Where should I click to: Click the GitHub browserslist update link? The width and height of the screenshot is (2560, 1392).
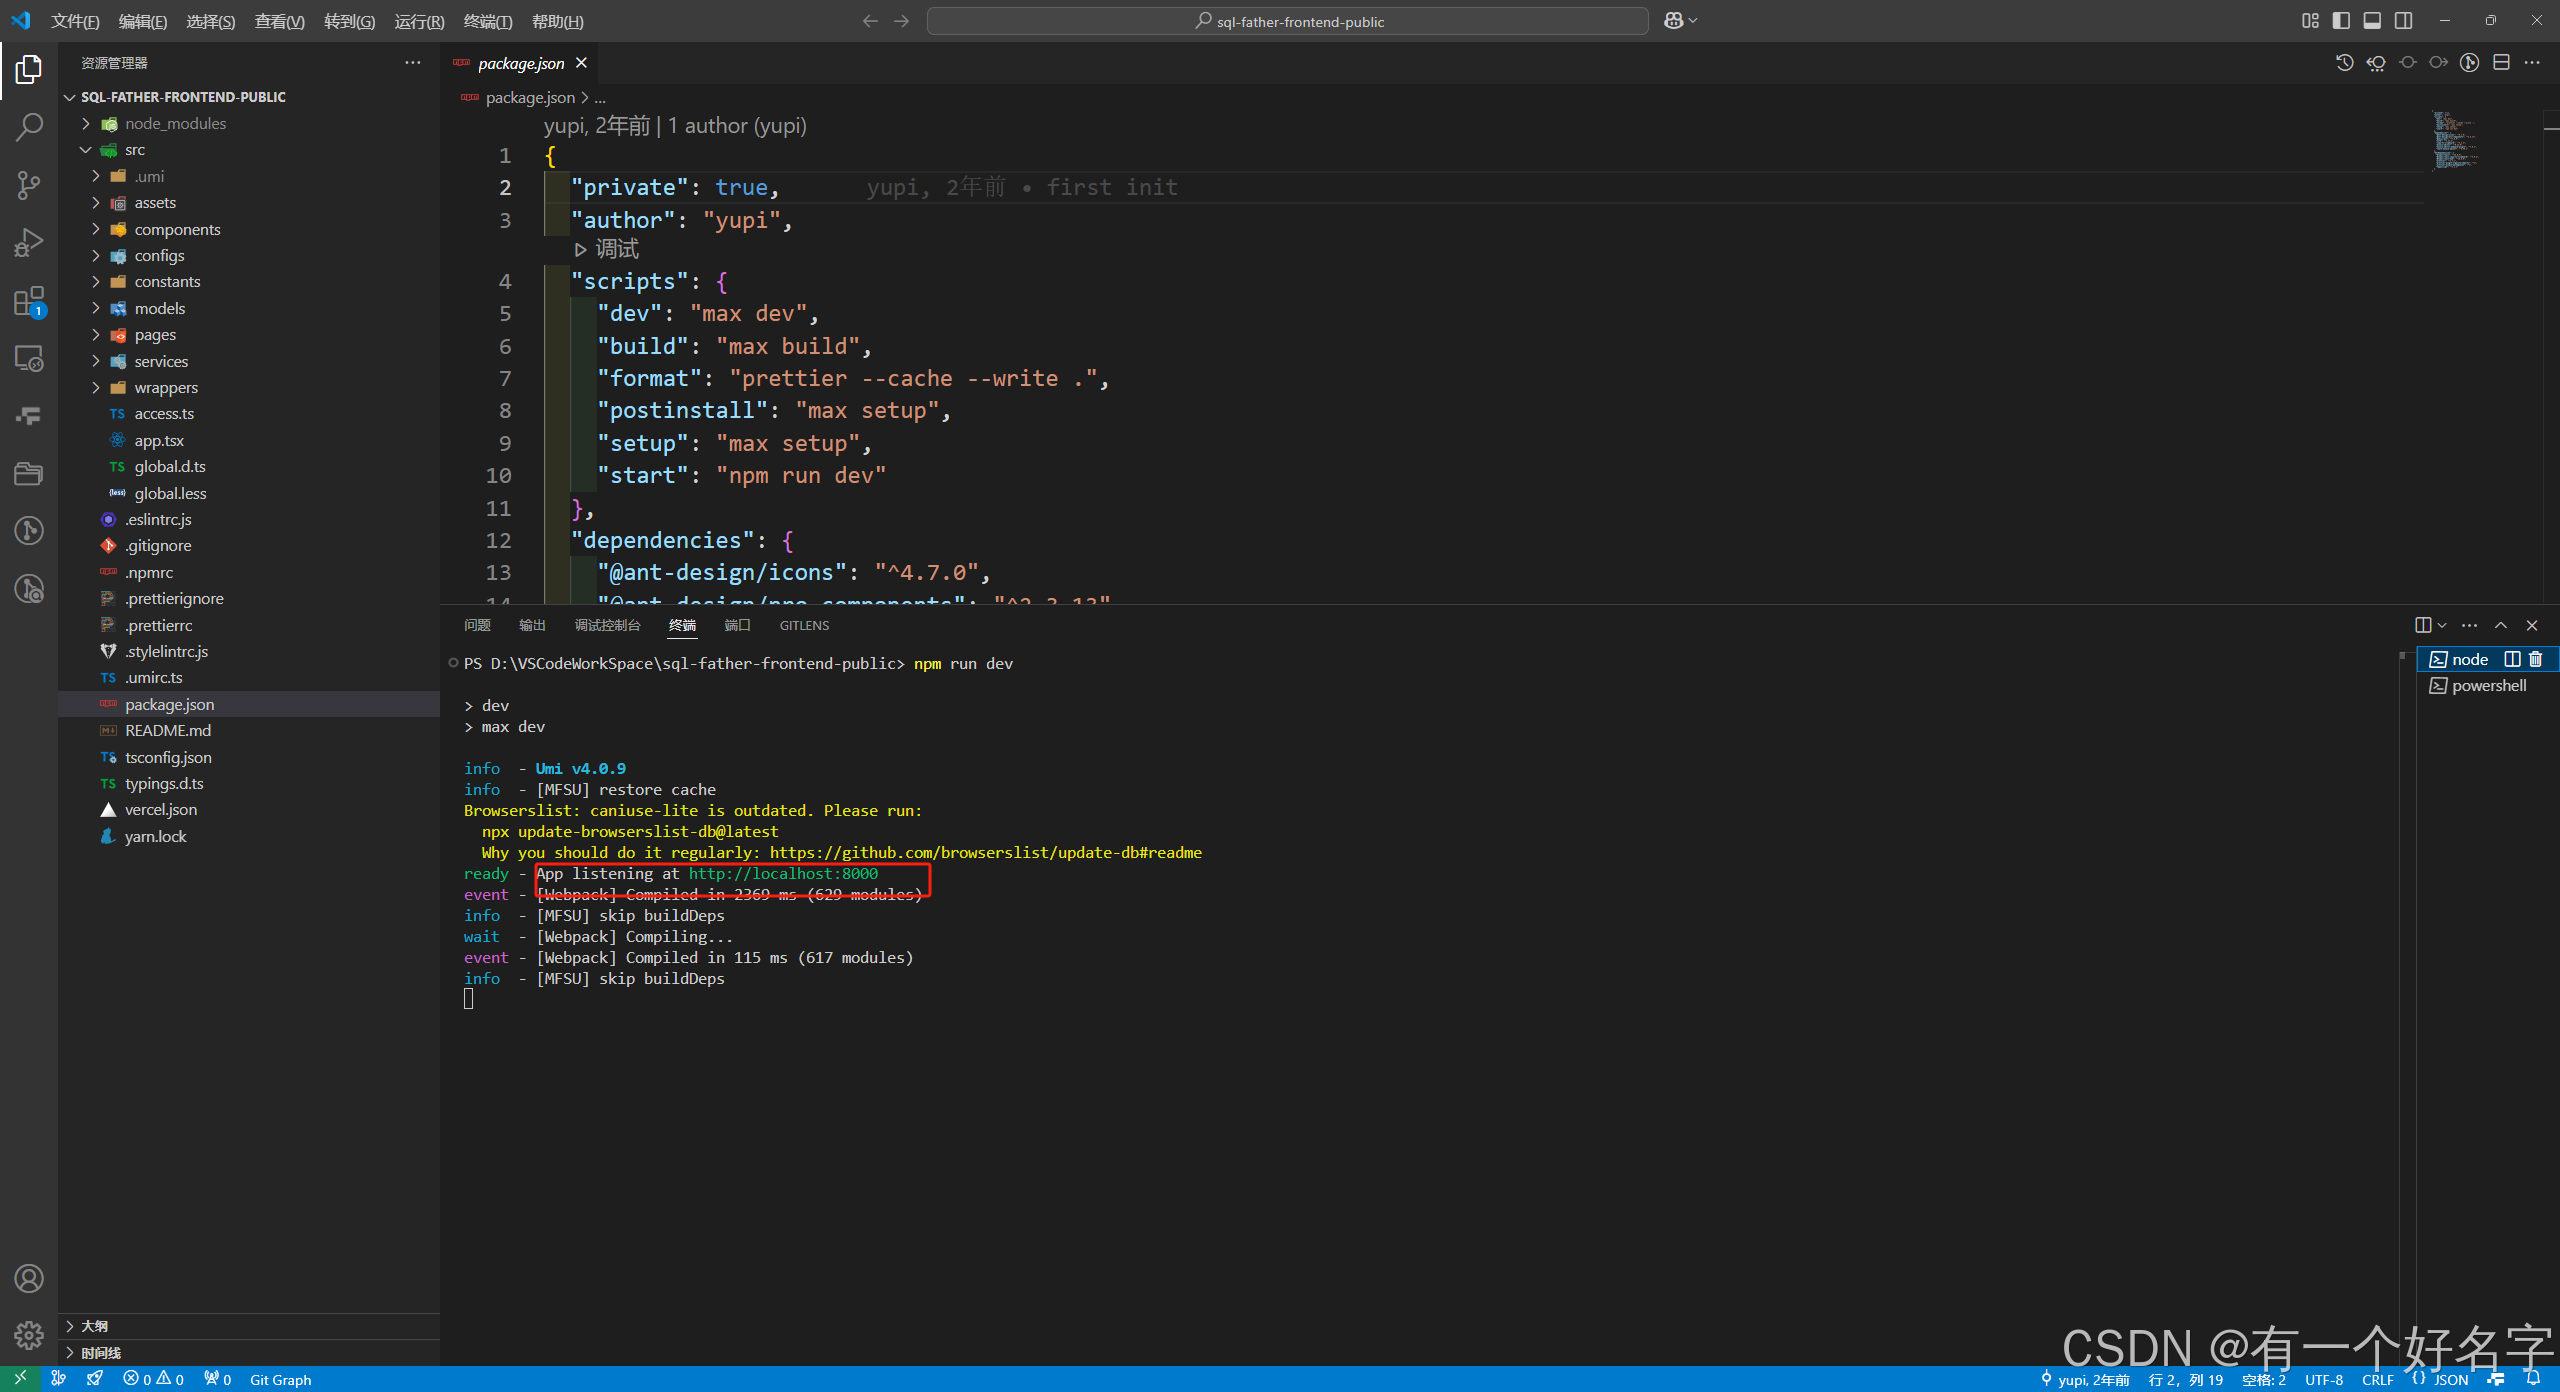click(985, 852)
